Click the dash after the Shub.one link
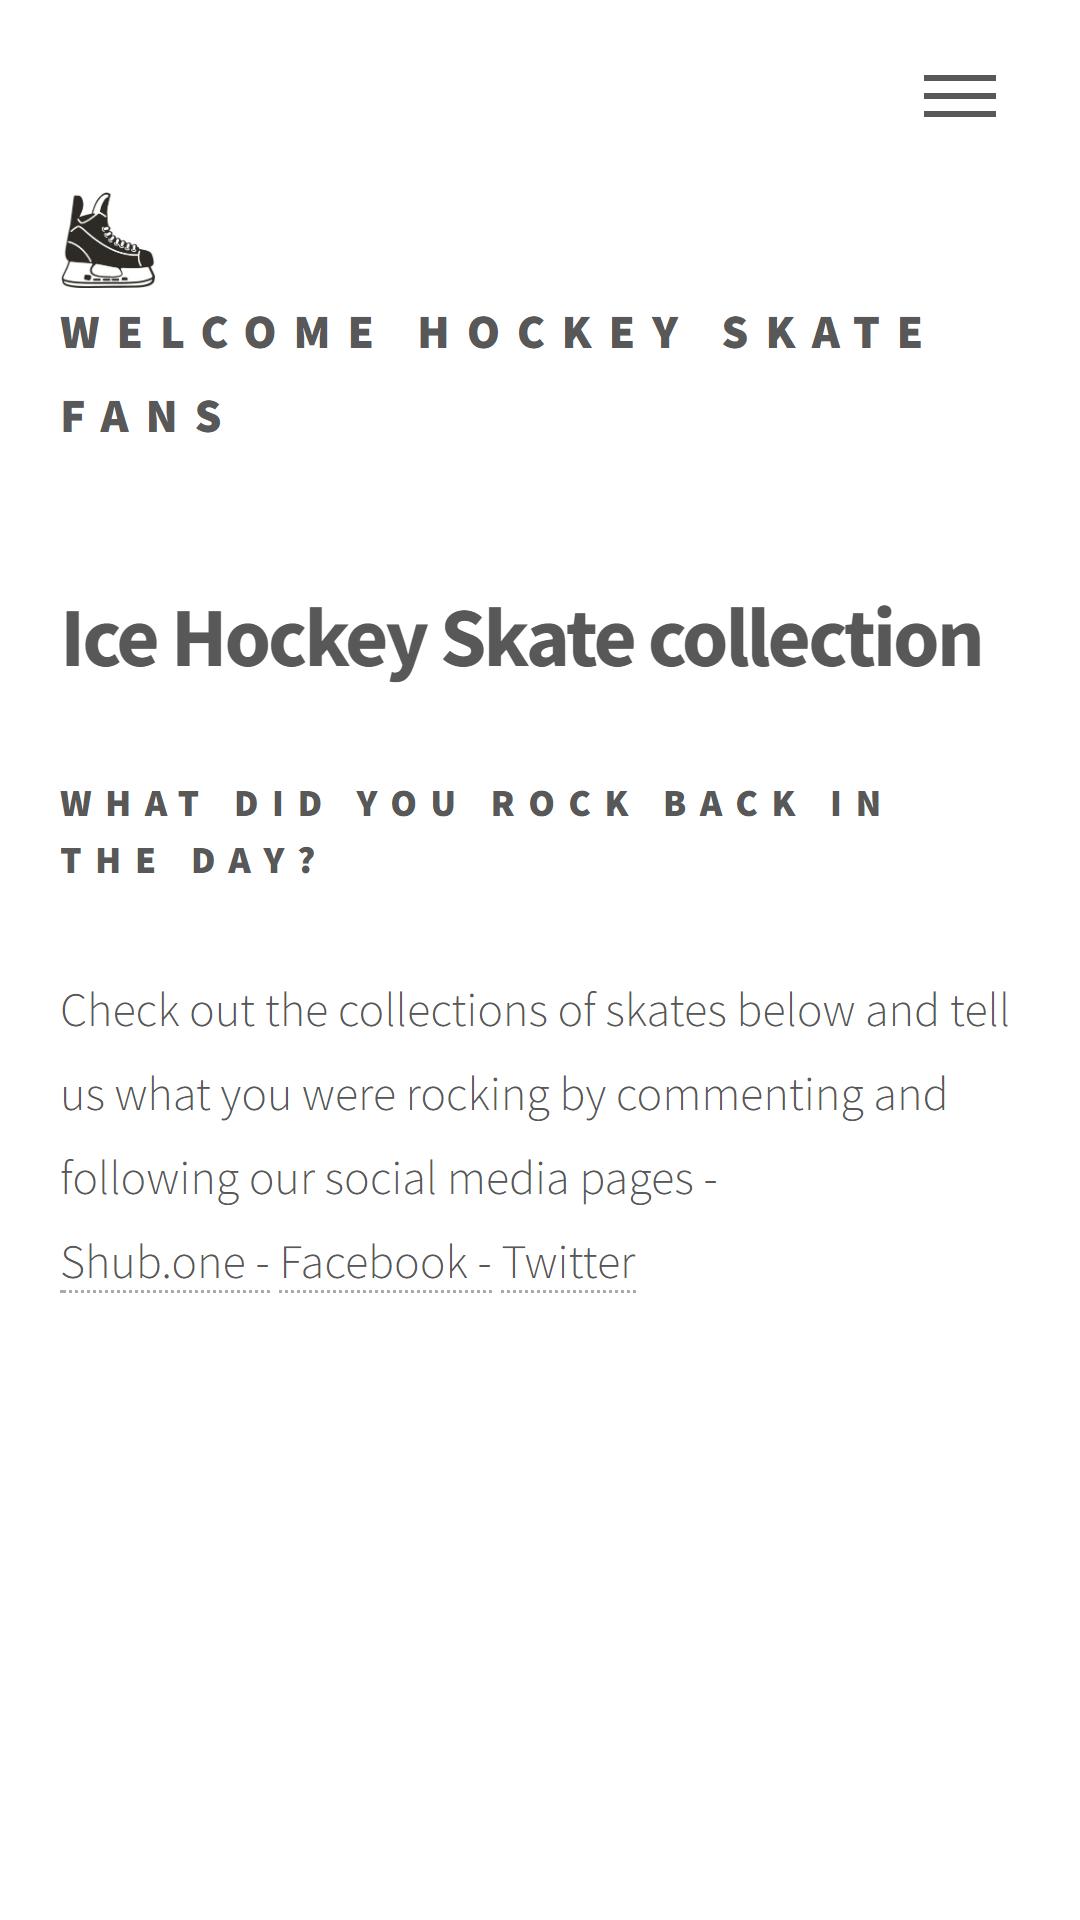1080x1920 pixels. [x=262, y=1264]
